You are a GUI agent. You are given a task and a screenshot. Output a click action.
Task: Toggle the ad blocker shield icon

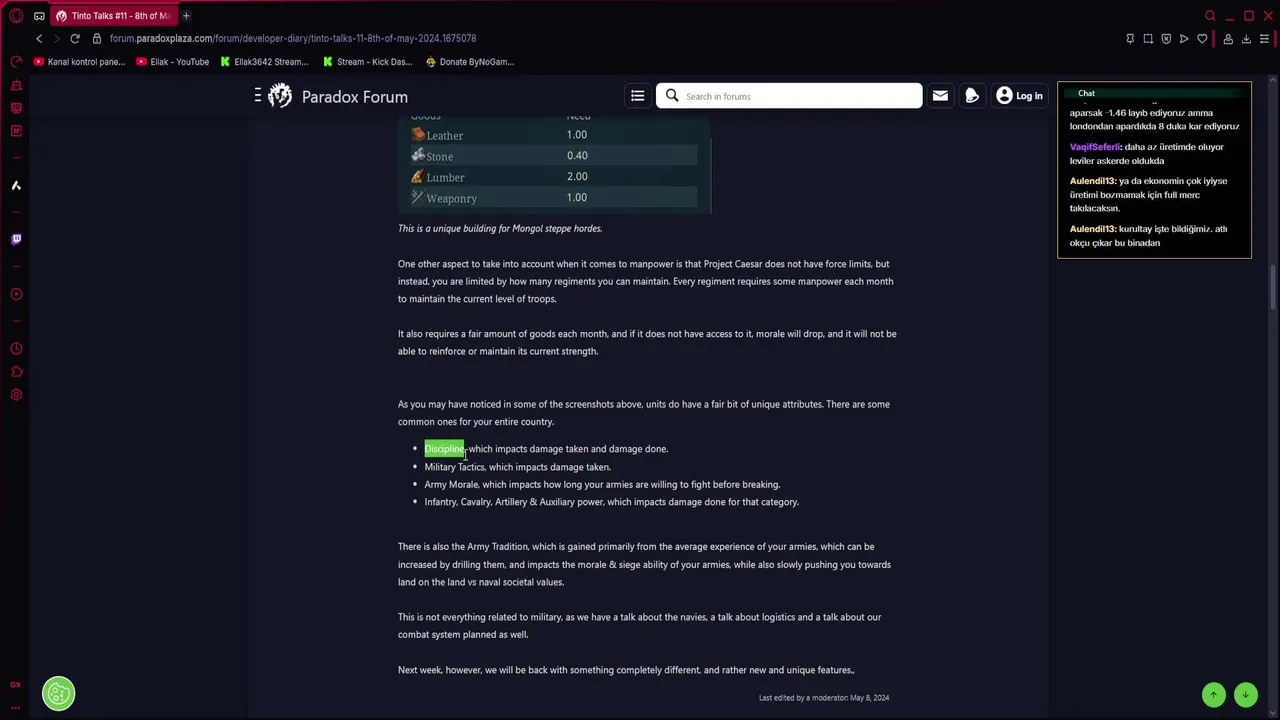1166,38
